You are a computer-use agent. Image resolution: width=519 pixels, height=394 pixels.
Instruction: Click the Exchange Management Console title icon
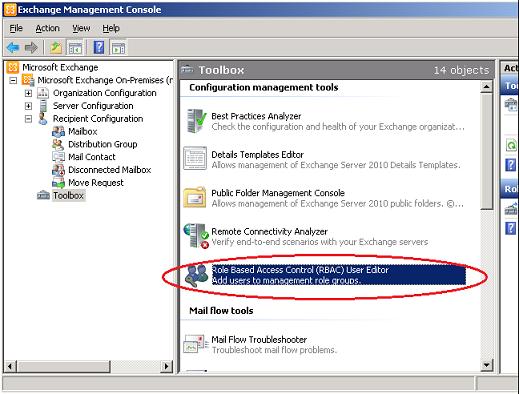point(10,9)
